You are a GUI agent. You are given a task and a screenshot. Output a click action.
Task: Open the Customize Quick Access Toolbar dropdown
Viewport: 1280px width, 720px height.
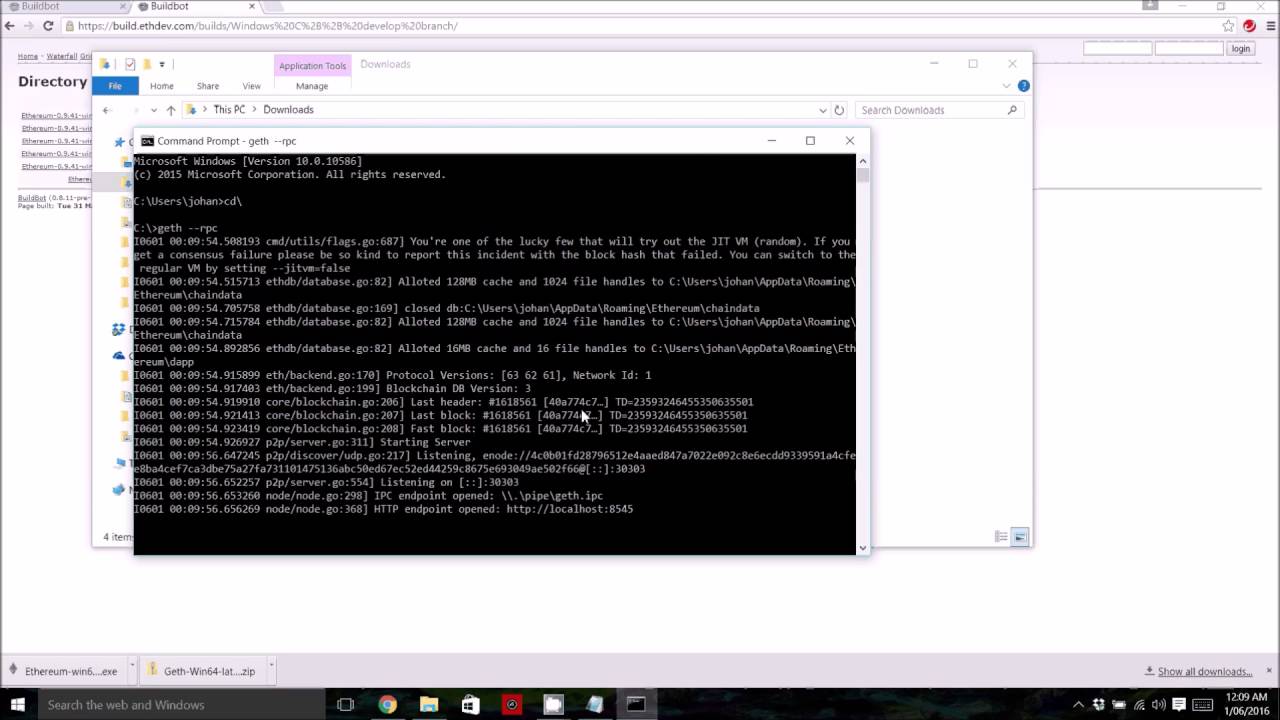[x=162, y=64]
